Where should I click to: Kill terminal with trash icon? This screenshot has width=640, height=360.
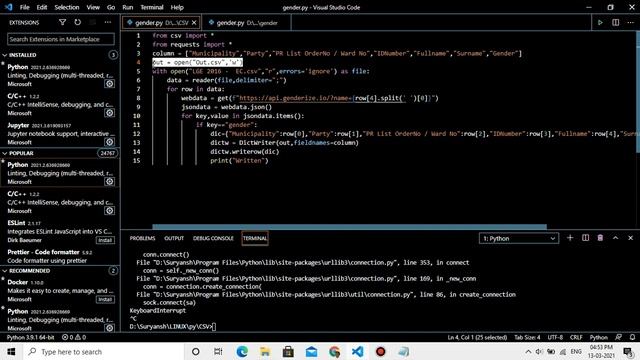tap(600, 238)
